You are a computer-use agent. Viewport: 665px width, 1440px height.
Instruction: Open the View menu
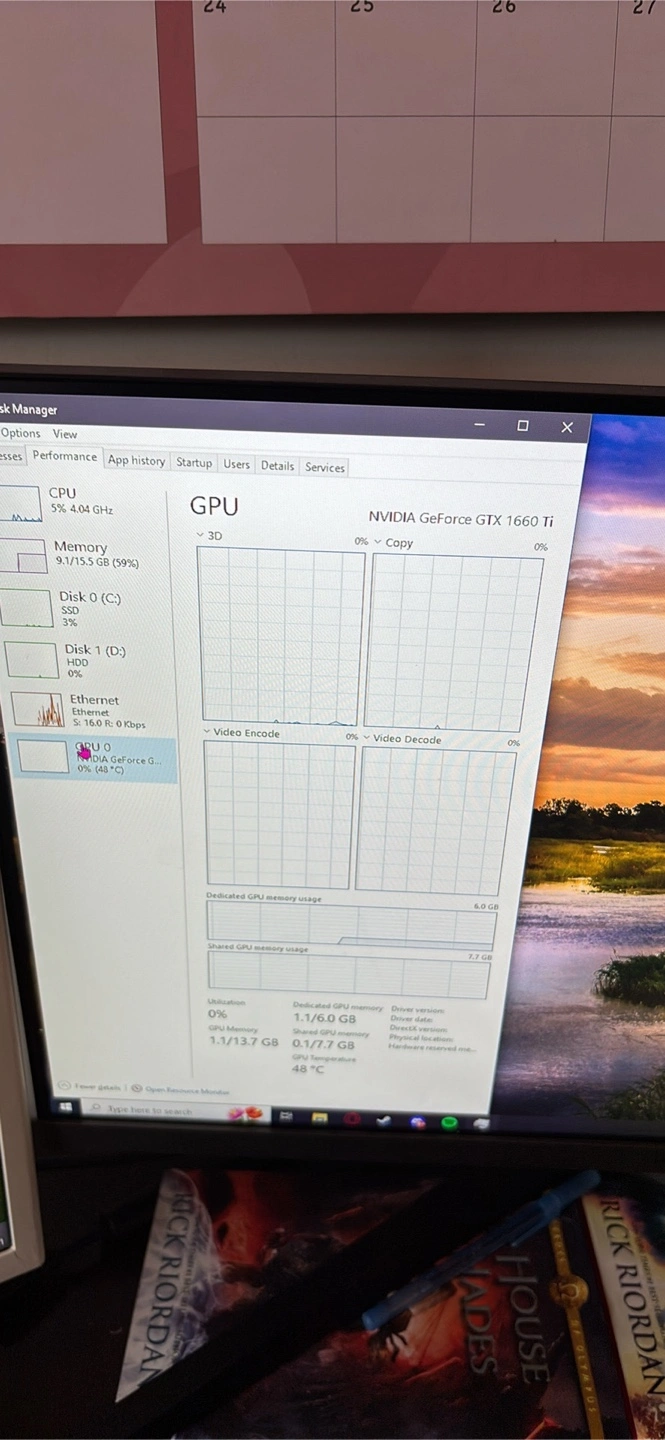click(65, 434)
